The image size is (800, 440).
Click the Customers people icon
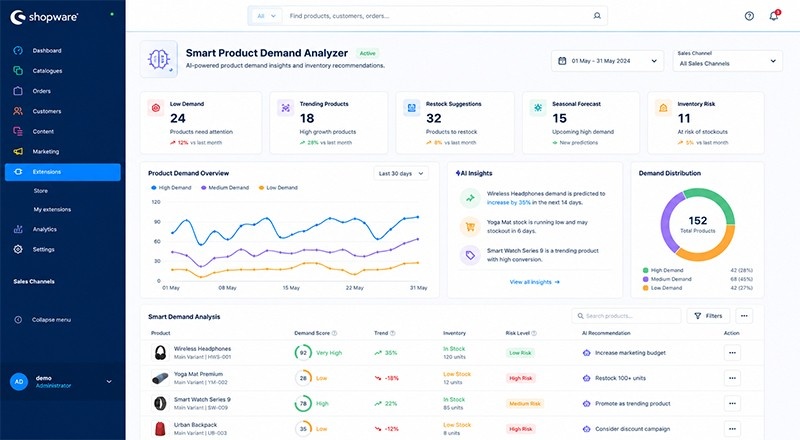(x=18, y=111)
